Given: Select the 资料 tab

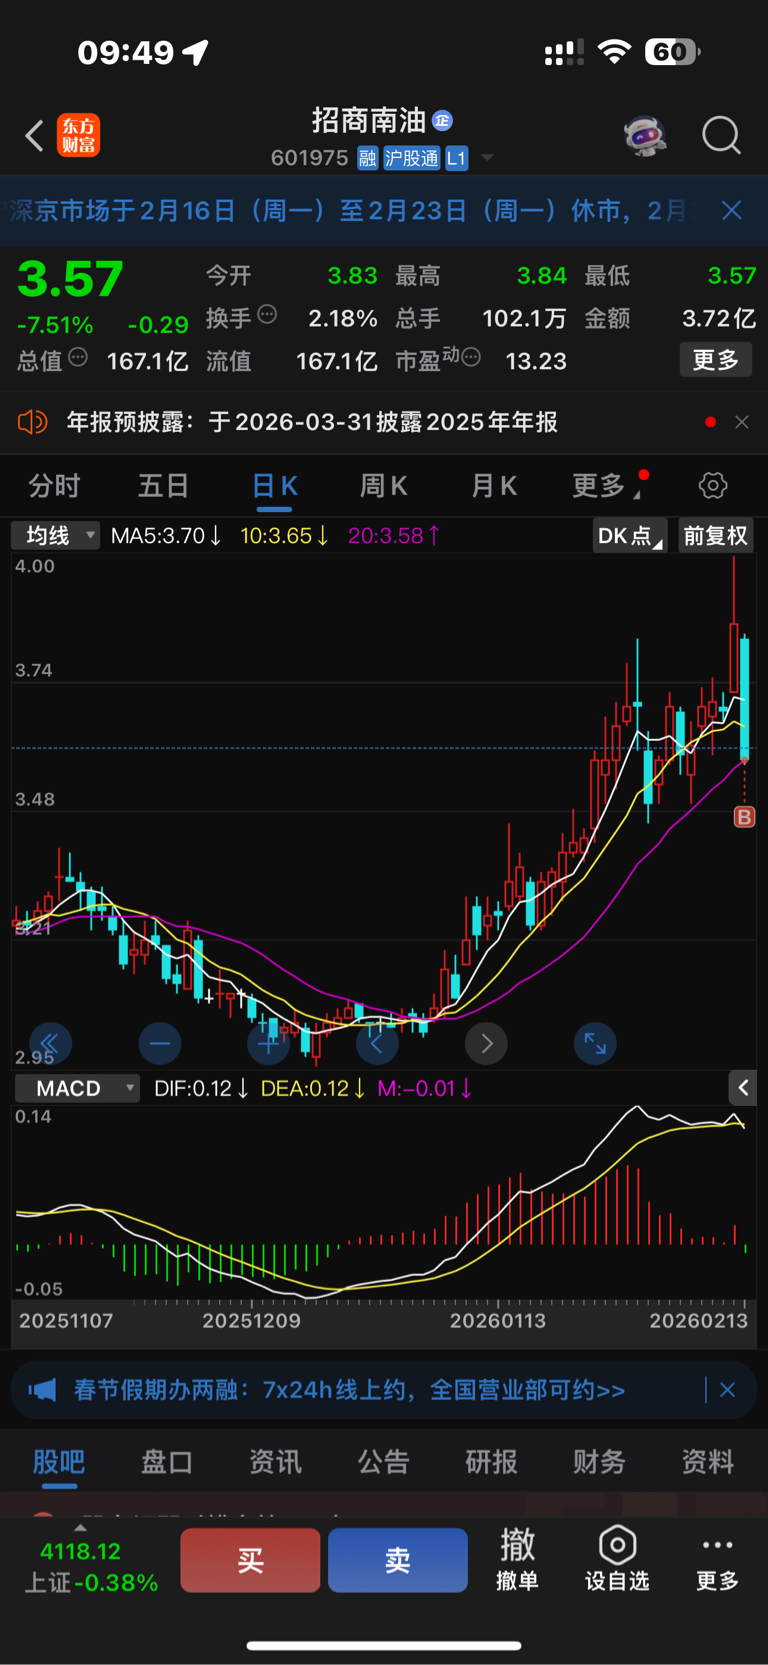Looking at the screenshot, I should [707, 1462].
